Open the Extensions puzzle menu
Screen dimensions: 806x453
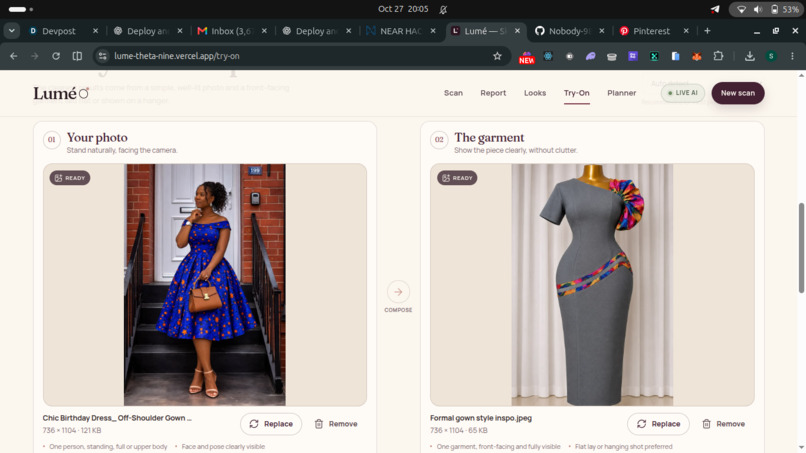point(718,56)
